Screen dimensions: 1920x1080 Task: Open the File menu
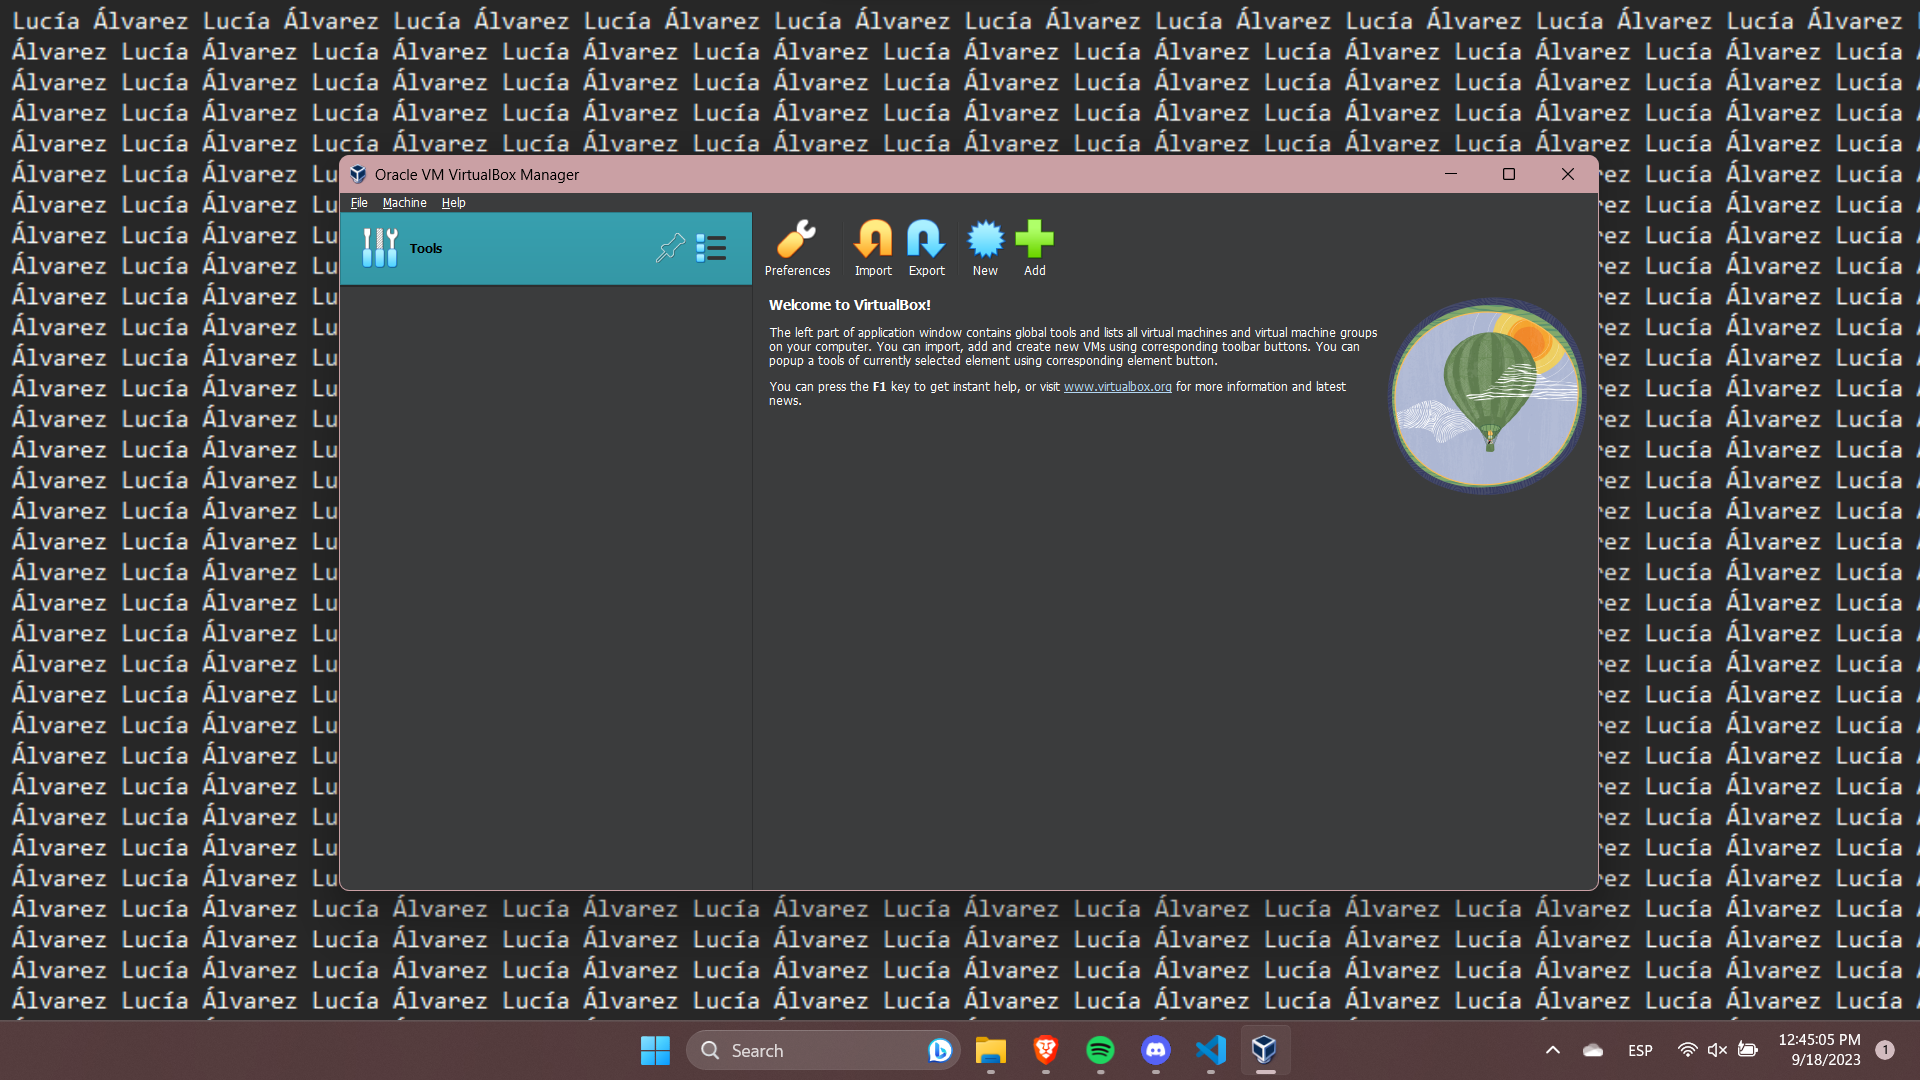[359, 203]
